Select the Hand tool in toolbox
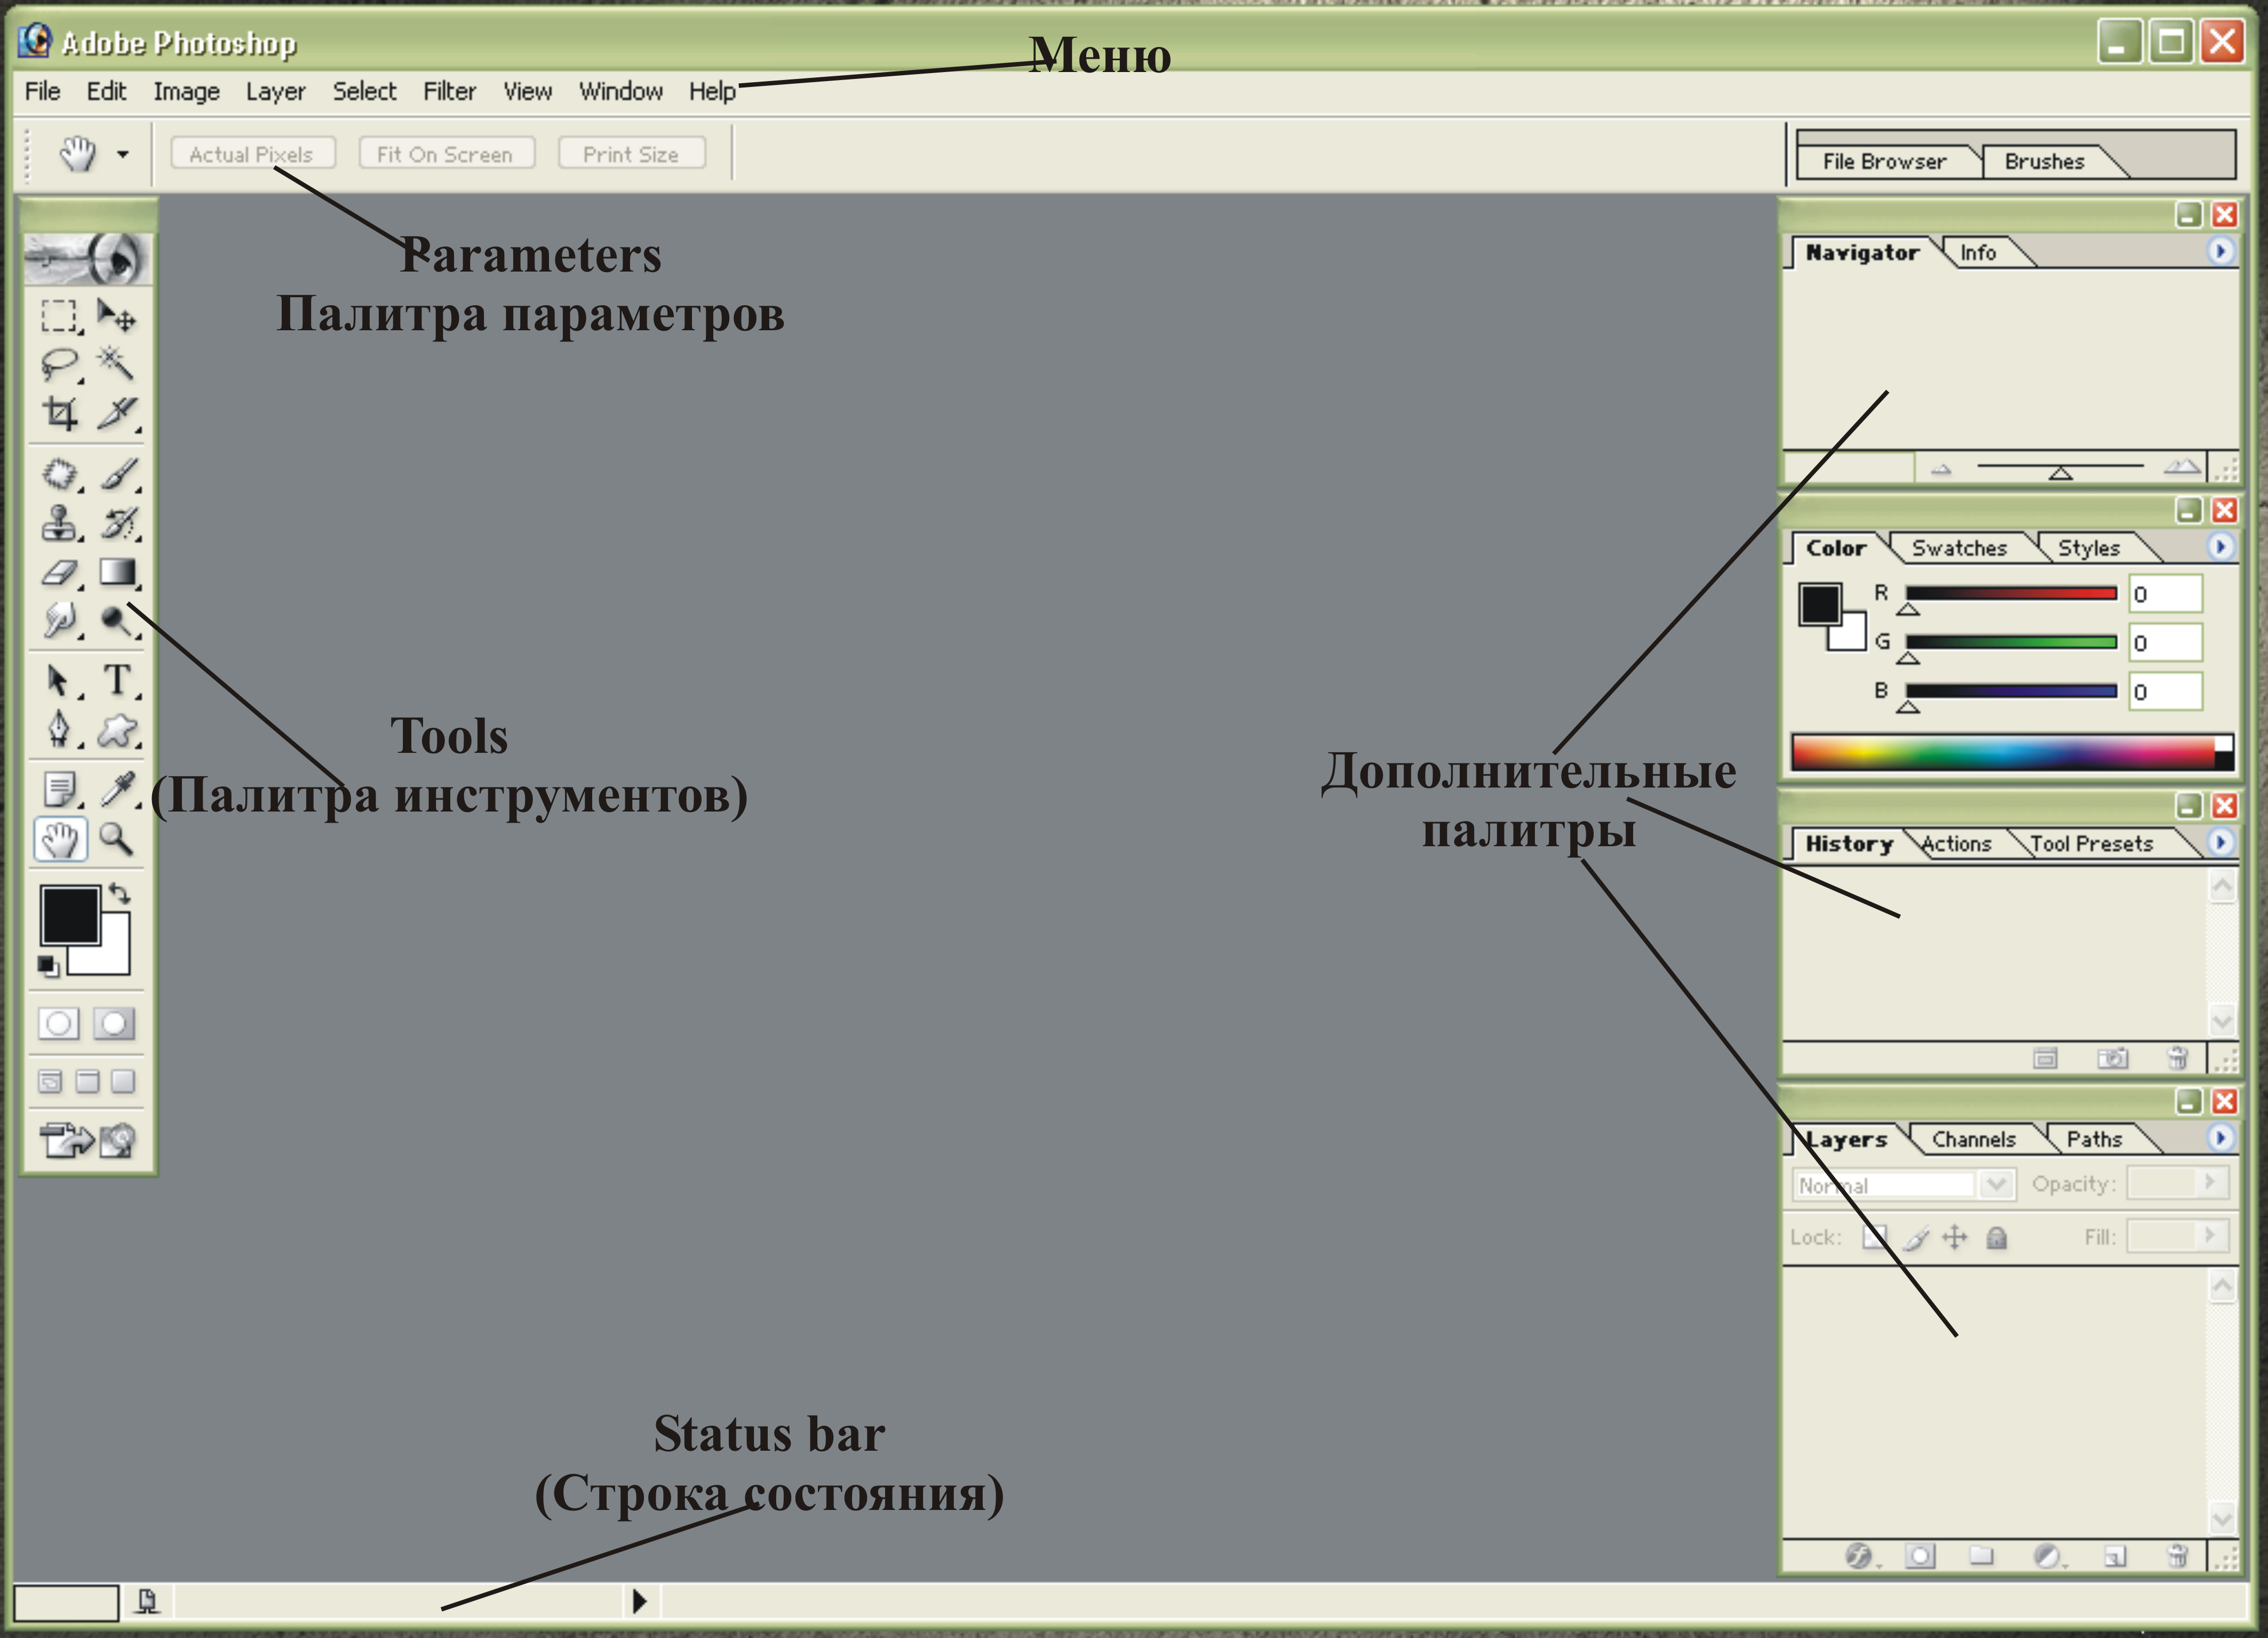 [x=60, y=839]
